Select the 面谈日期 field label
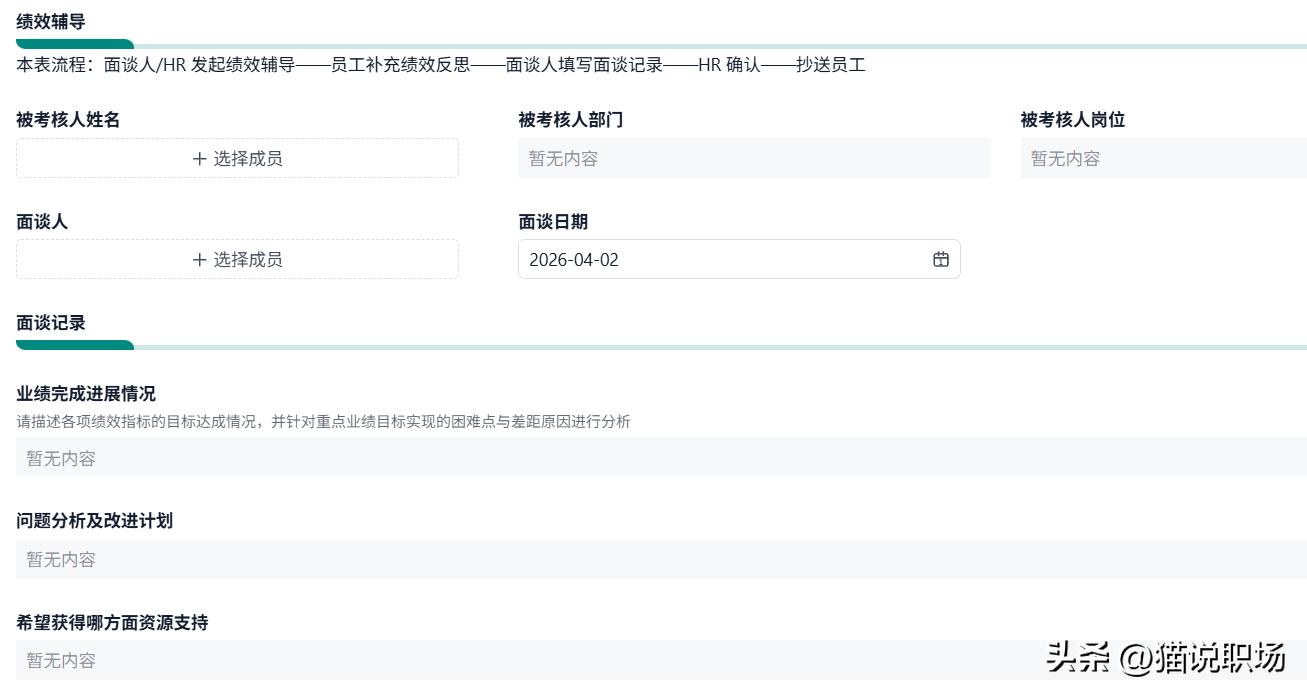 (551, 222)
